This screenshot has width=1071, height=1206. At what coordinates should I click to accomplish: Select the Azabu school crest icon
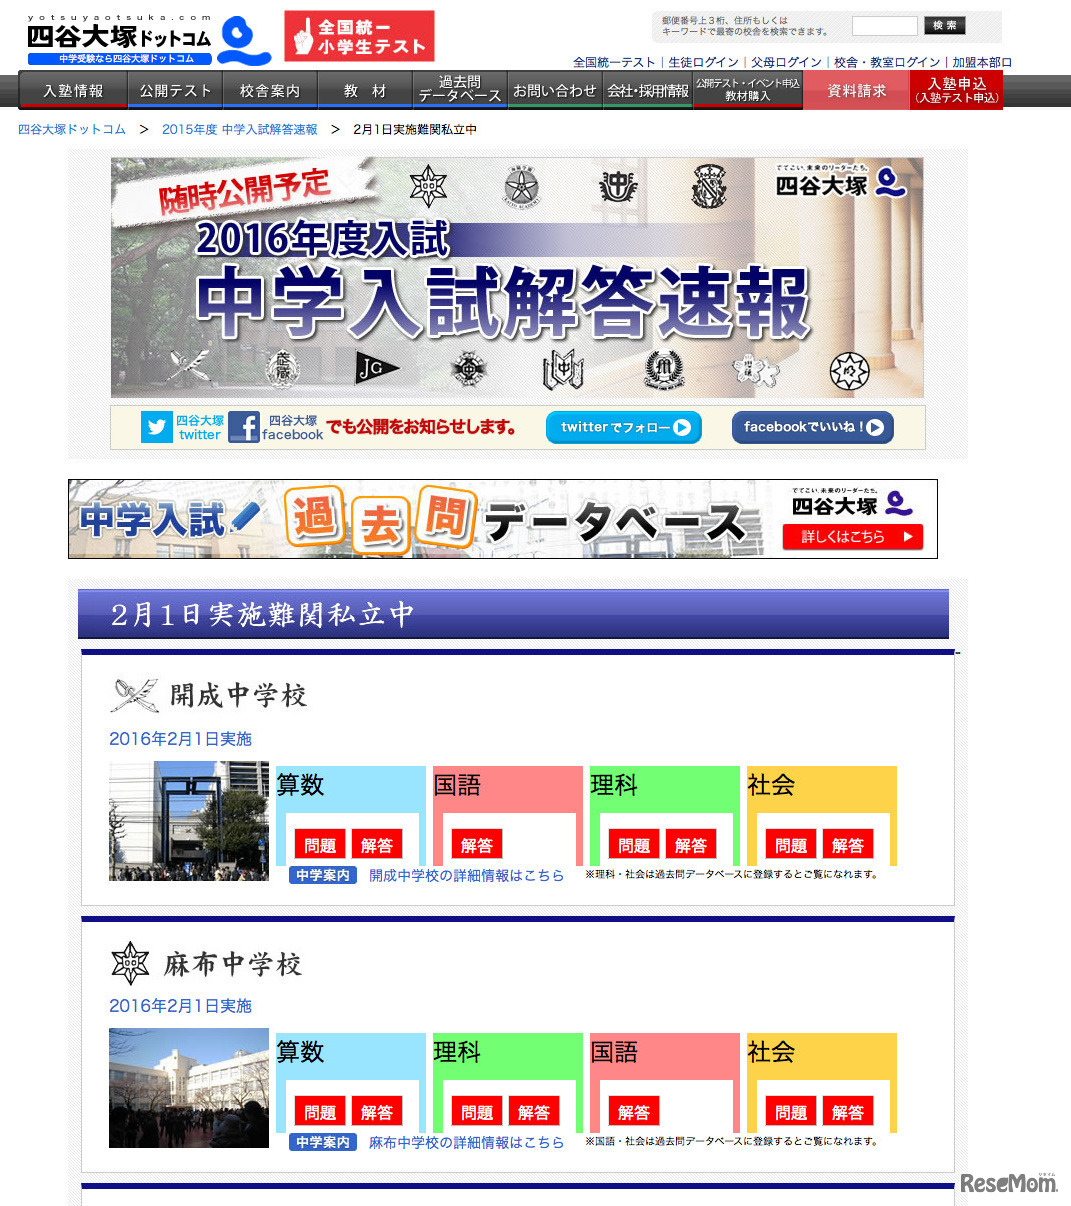tap(130, 962)
